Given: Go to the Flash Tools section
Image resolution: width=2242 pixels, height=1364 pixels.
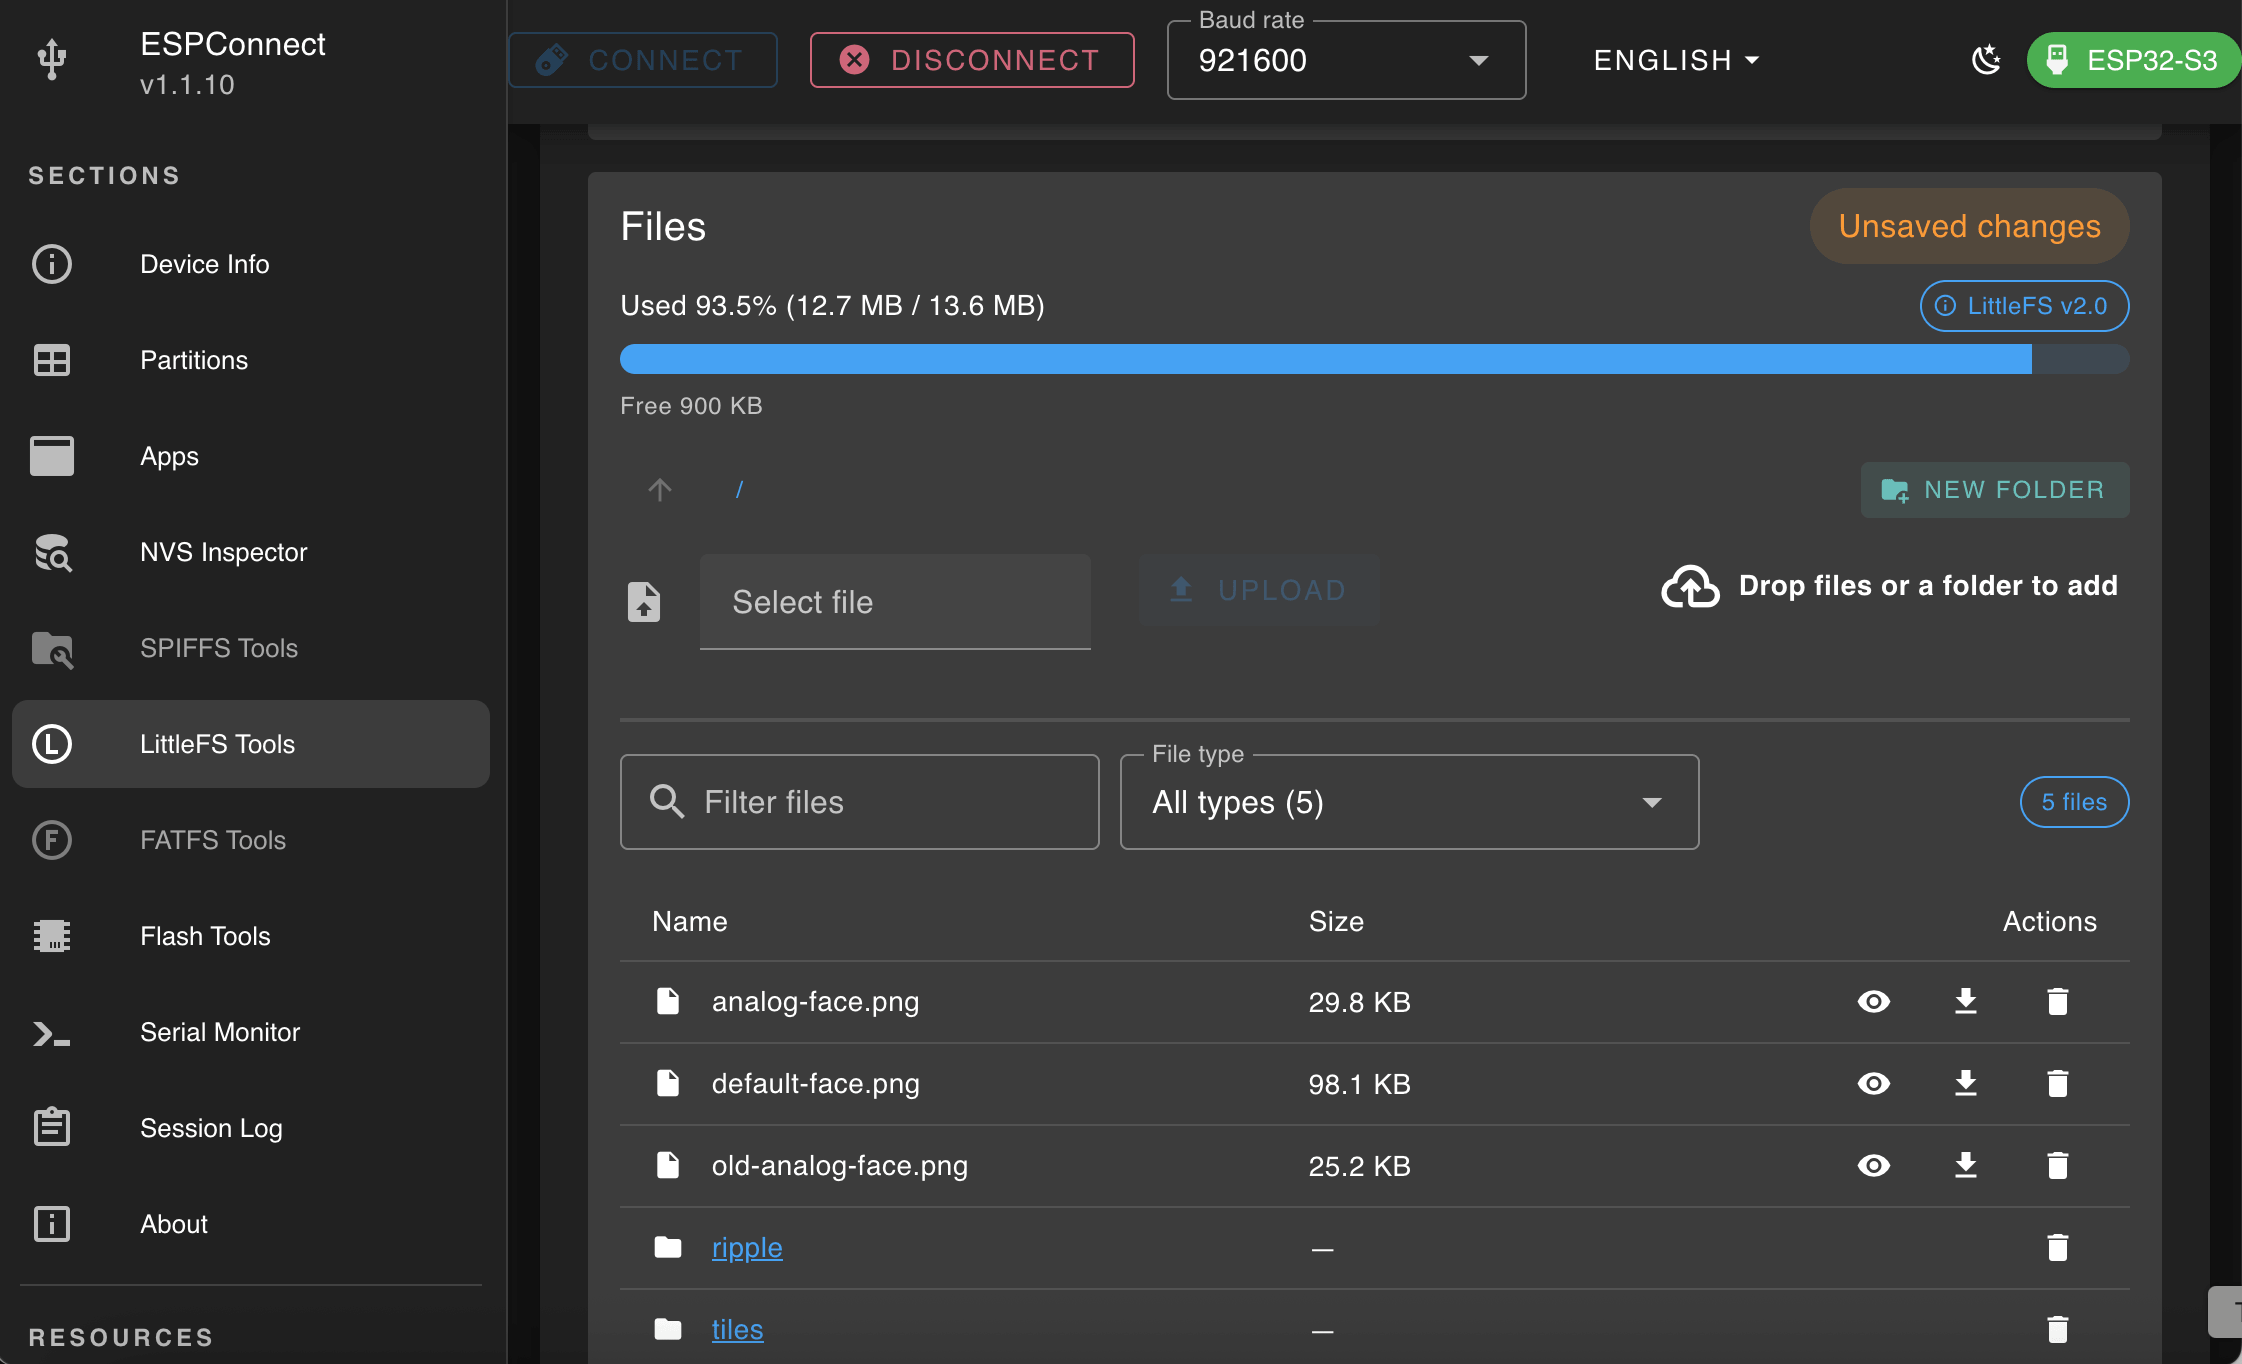Looking at the screenshot, I should [205, 936].
